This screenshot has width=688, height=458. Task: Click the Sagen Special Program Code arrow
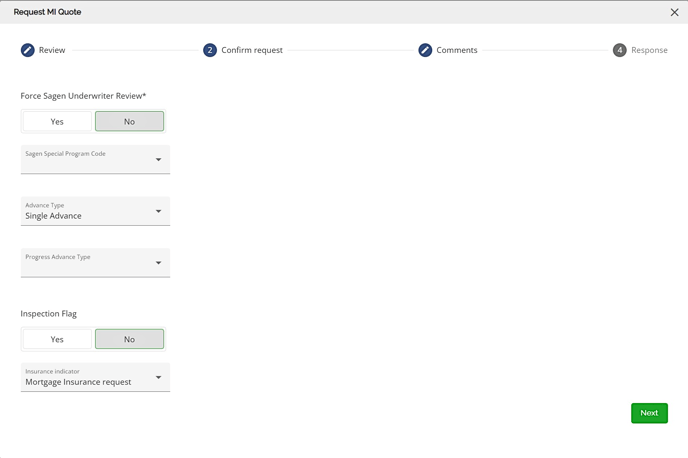(x=158, y=160)
